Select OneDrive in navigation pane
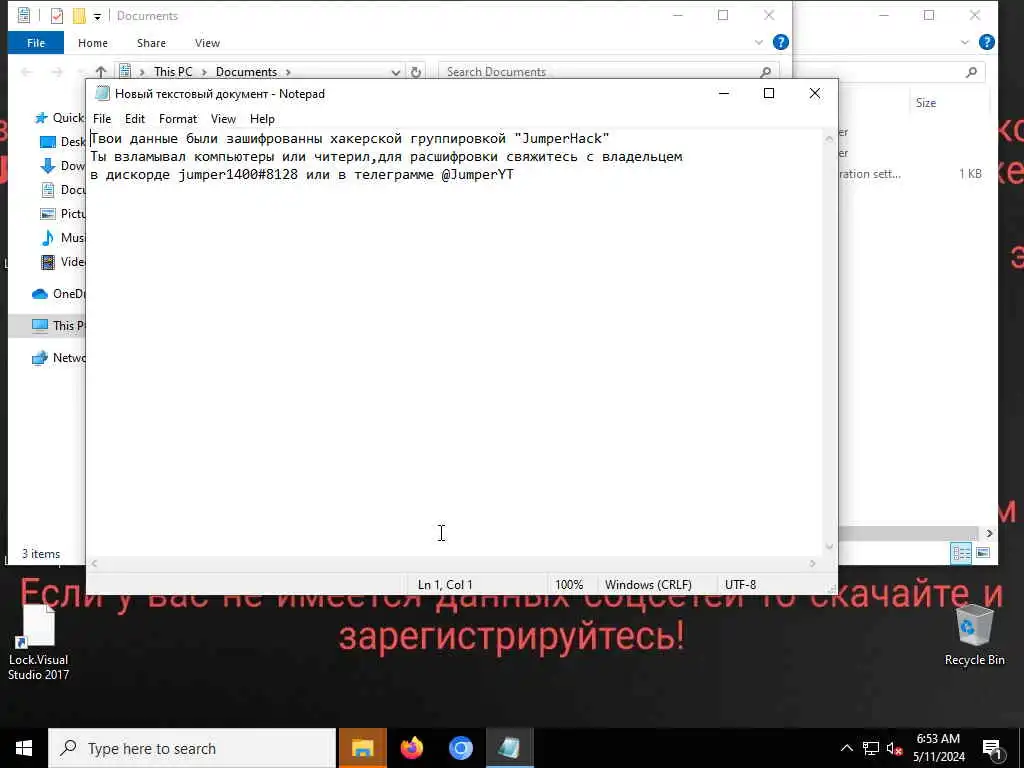Image resolution: width=1024 pixels, height=768 pixels. pos(58,294)
